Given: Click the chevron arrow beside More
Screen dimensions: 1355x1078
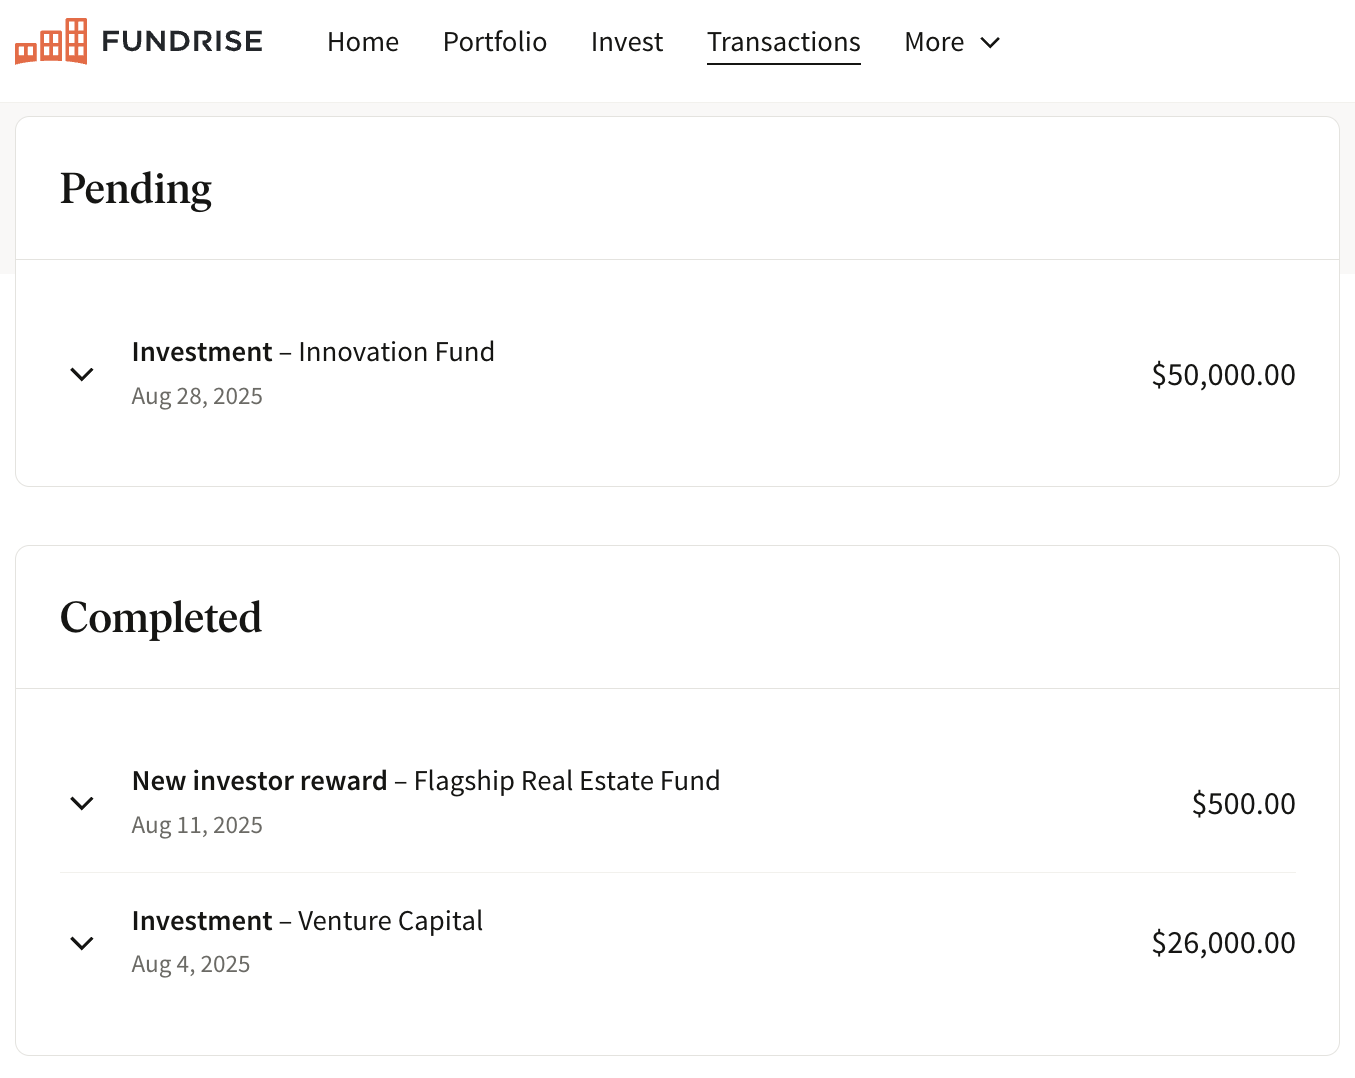Looking at the screenshot, I should 990,42.
